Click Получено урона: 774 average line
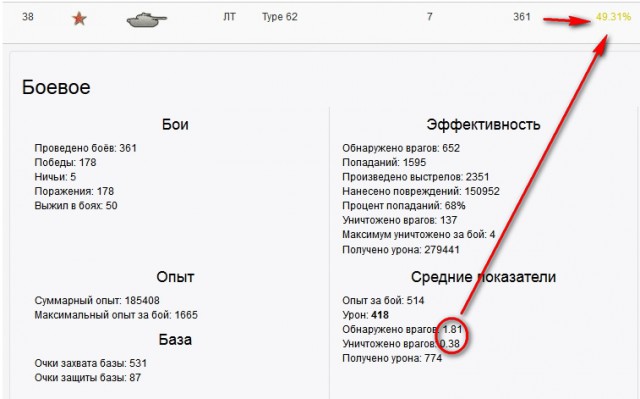 [392, 358]
